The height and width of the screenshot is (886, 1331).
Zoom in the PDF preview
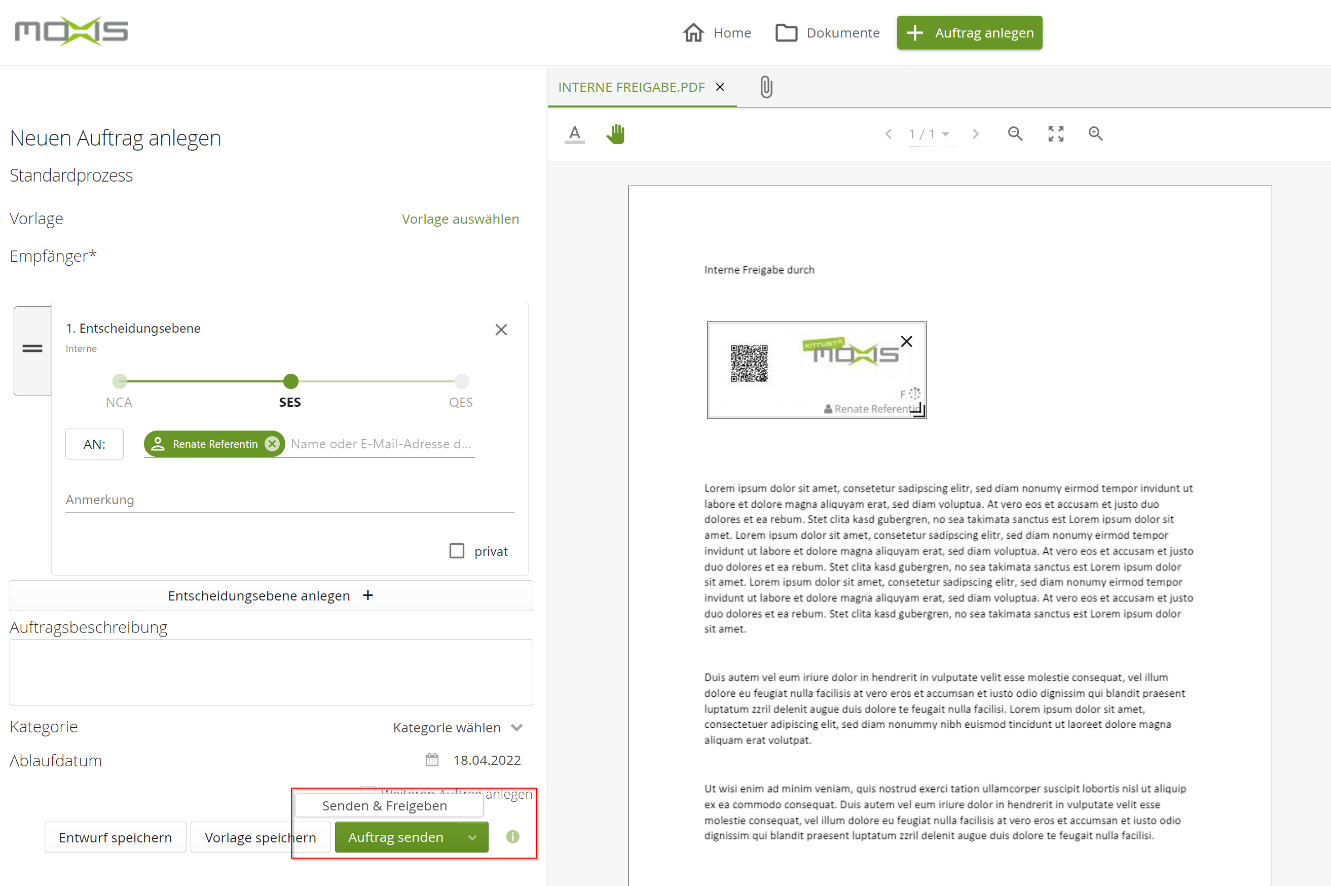point(1095,134)
